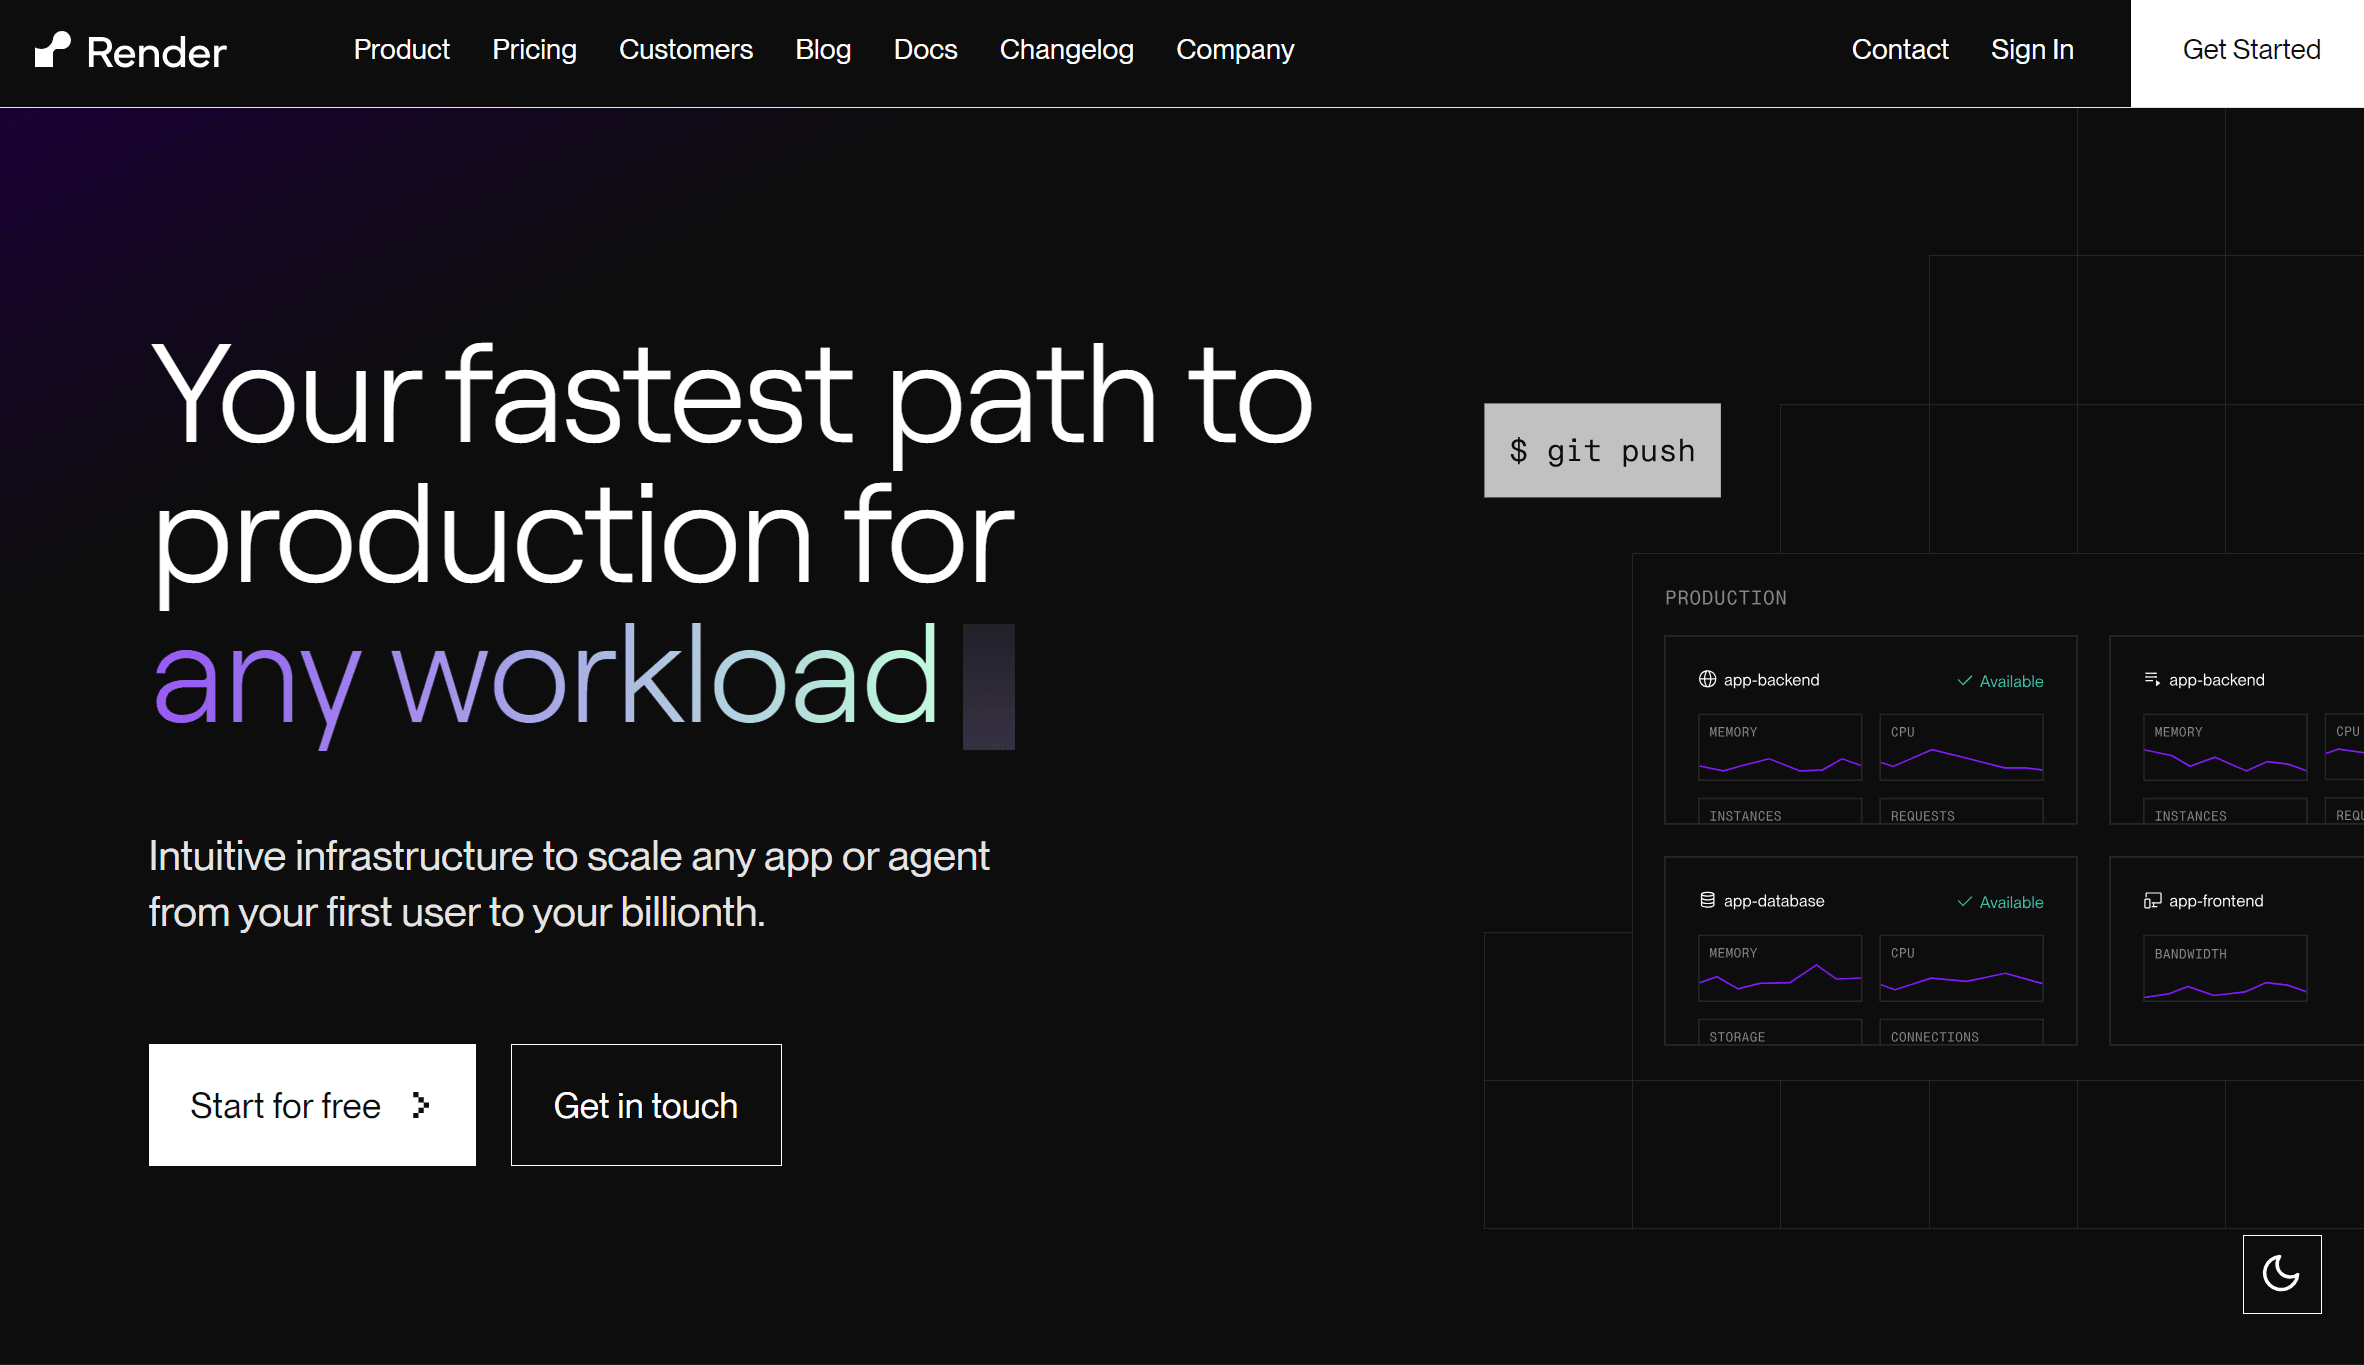Go to the Pricing page

[x=534, y=50]
